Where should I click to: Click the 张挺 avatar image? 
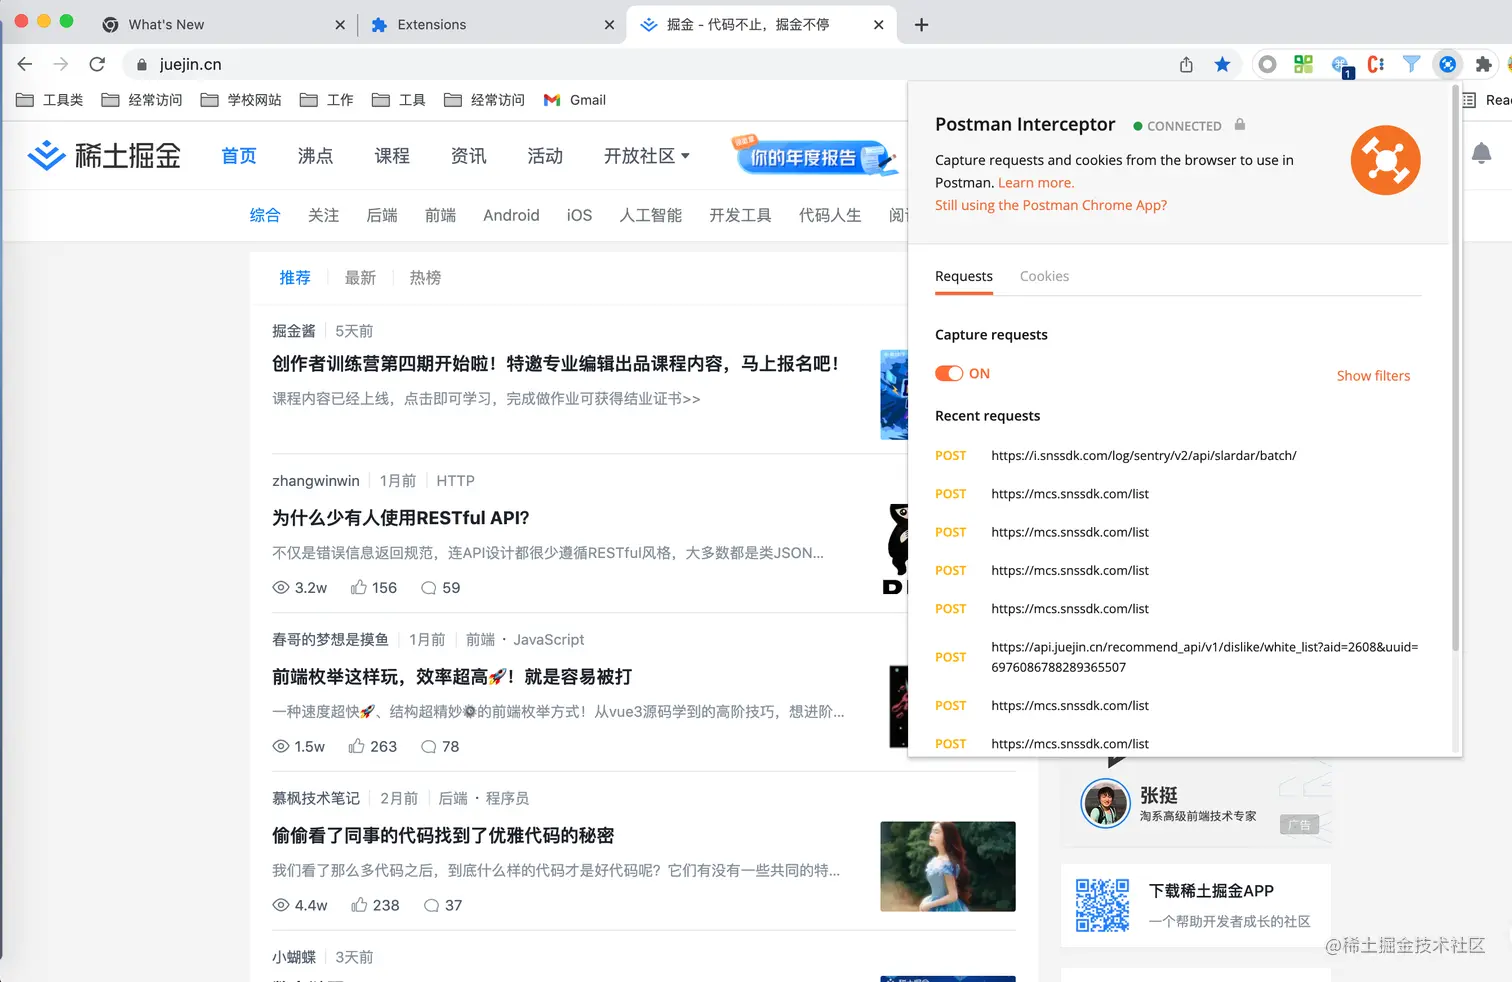(x=1105, y=803)
